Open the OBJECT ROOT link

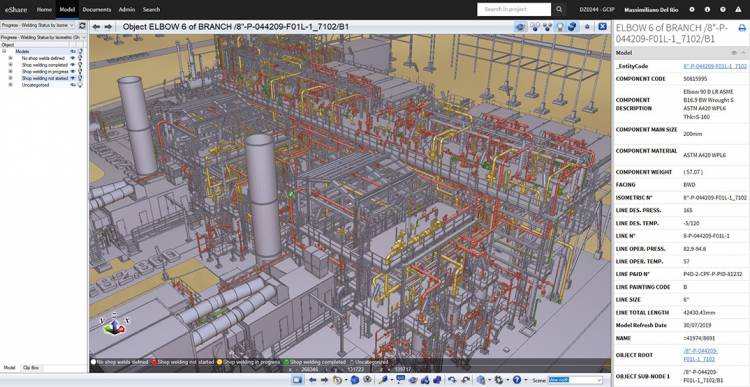pyautogui.click(x=700, y=354)
